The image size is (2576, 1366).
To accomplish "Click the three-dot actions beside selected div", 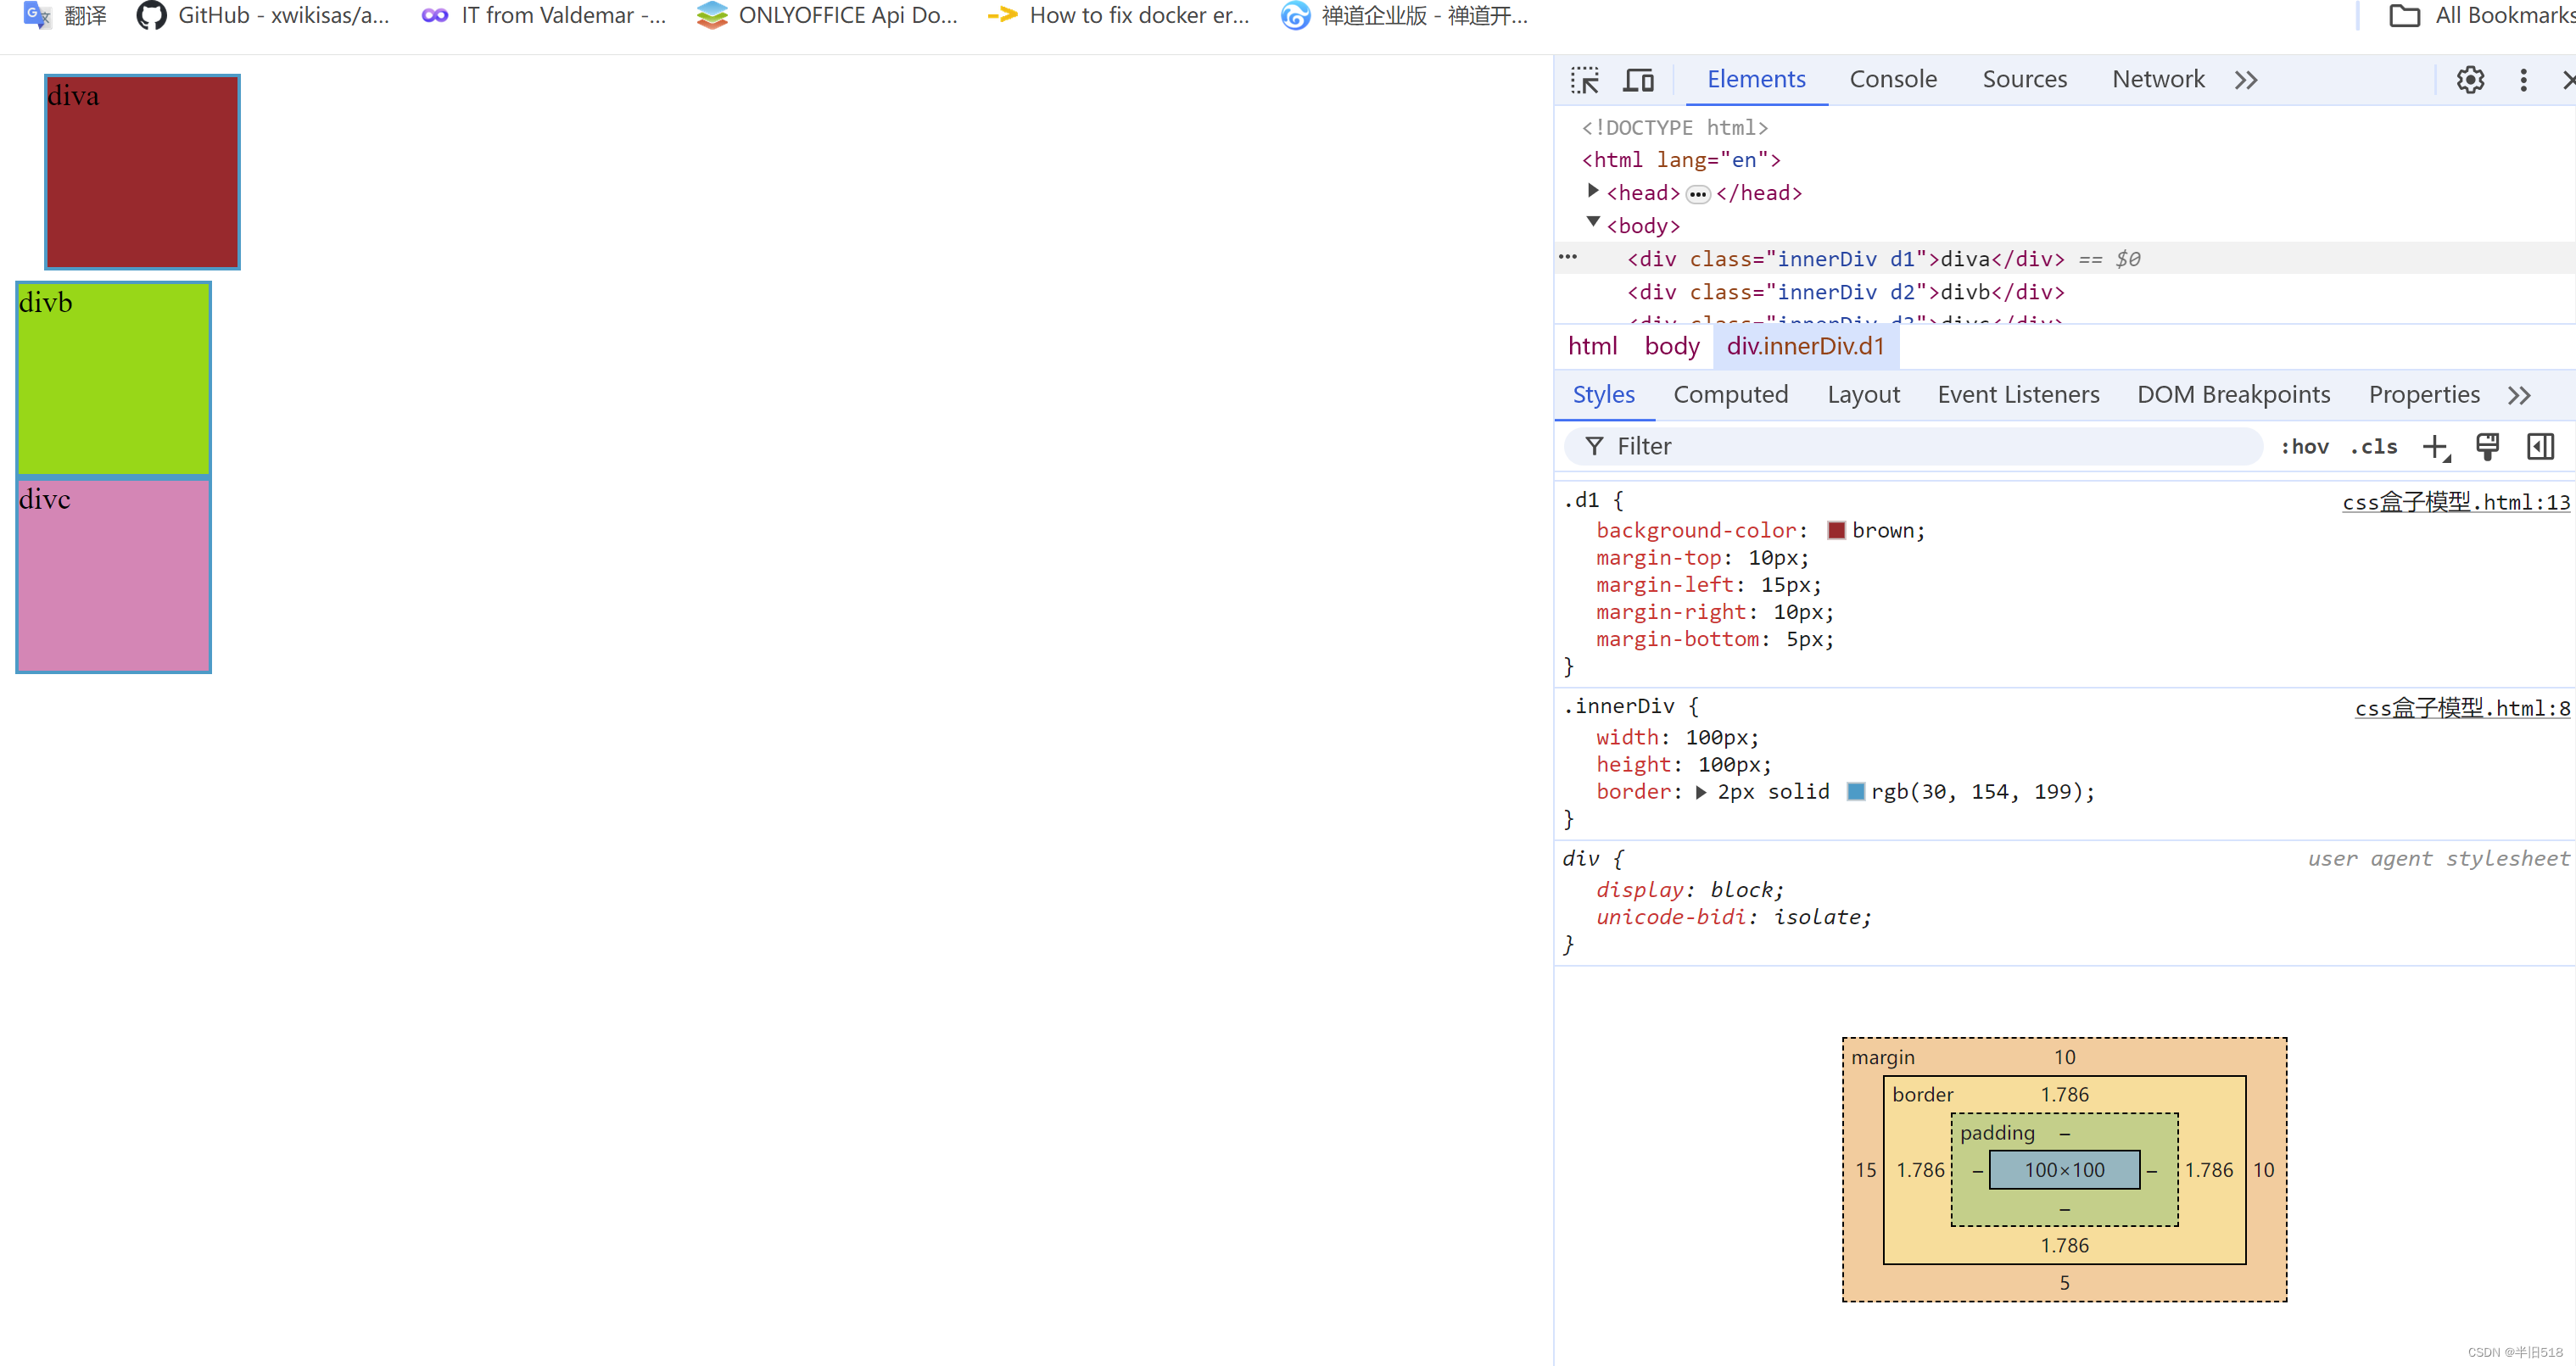I will click(1568, 257).
